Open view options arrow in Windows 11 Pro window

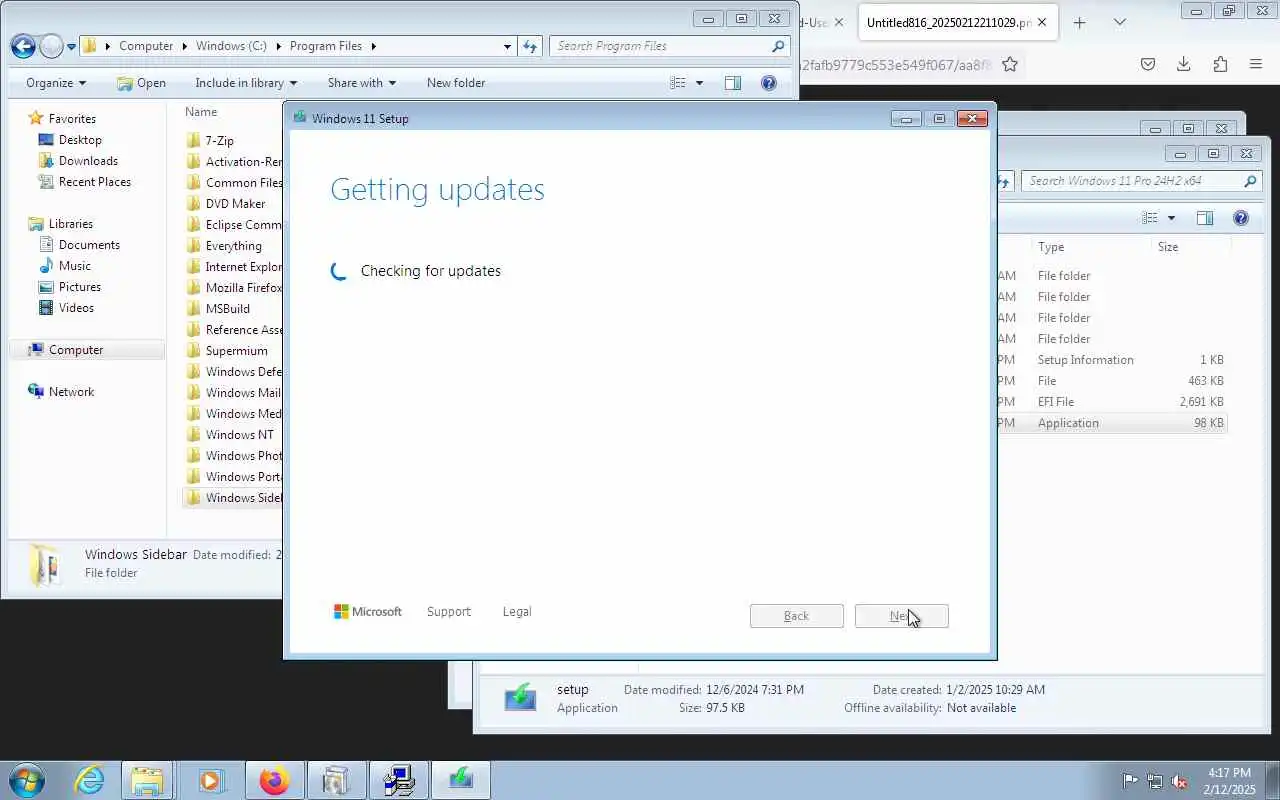[x=1171, y=218]
